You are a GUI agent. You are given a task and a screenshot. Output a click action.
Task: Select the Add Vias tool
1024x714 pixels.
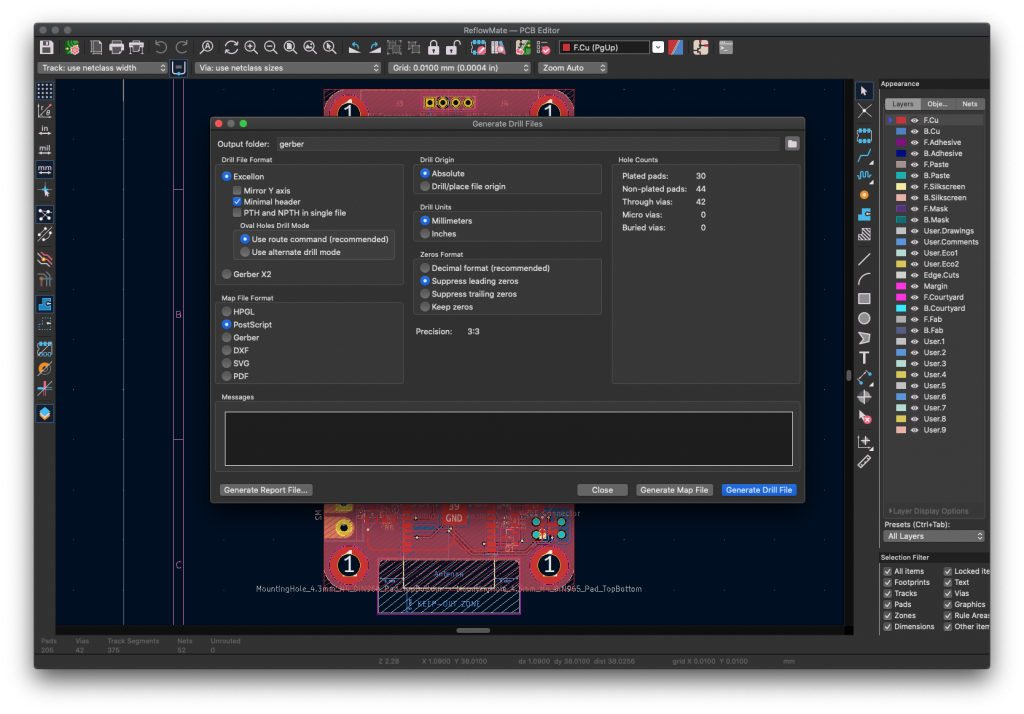pyautogui.click(x=864, y=195)
